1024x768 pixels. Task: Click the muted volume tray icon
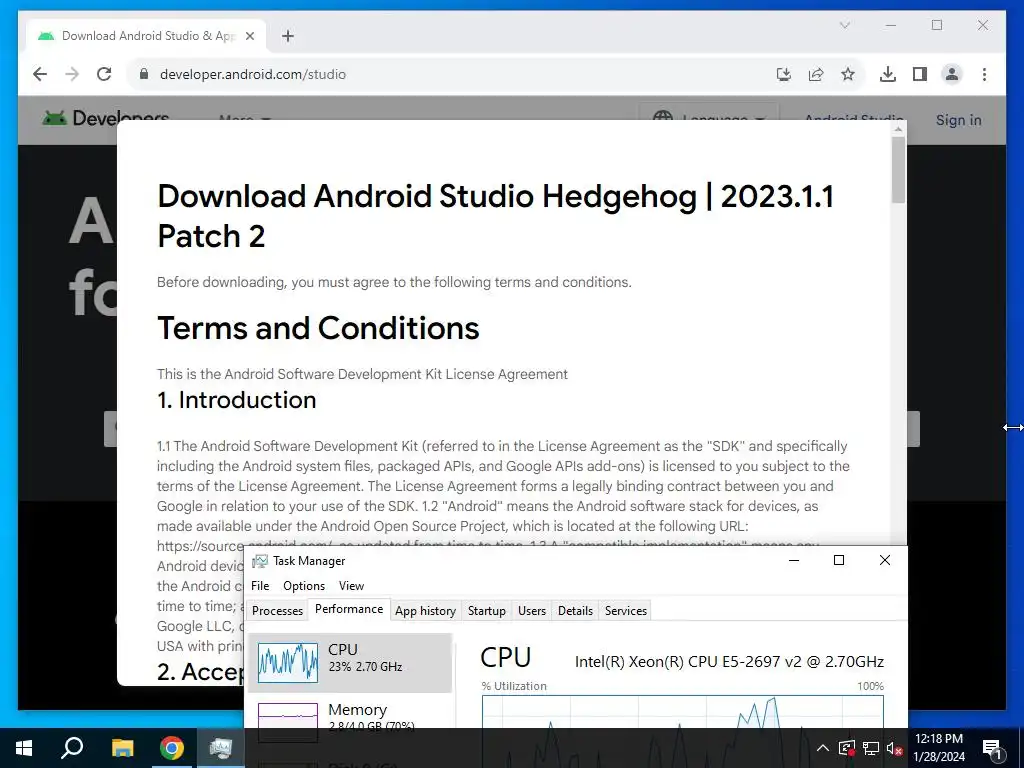point(894,748)
